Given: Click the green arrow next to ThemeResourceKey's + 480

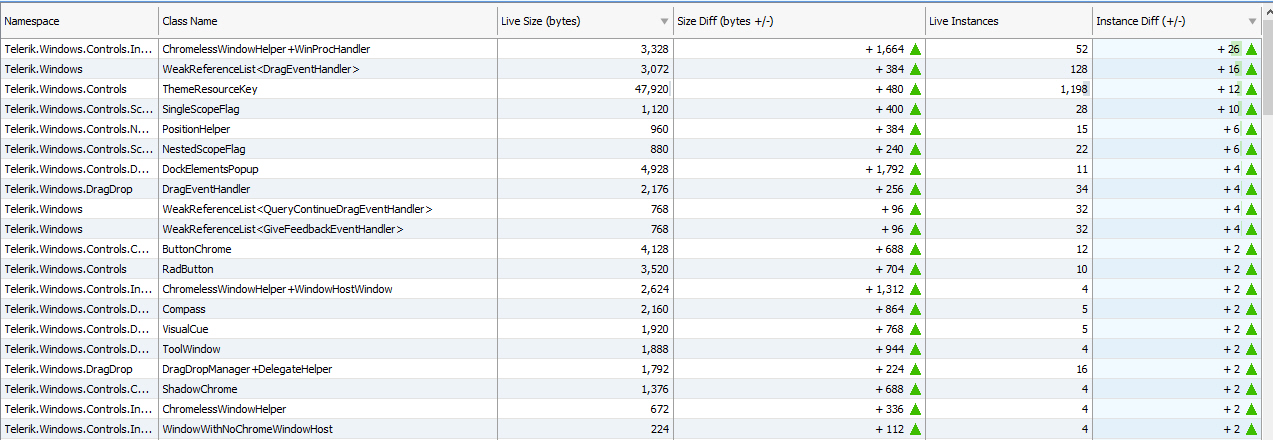Looking at the screenshot, I should pyautogui.click(x=915, y=89).
